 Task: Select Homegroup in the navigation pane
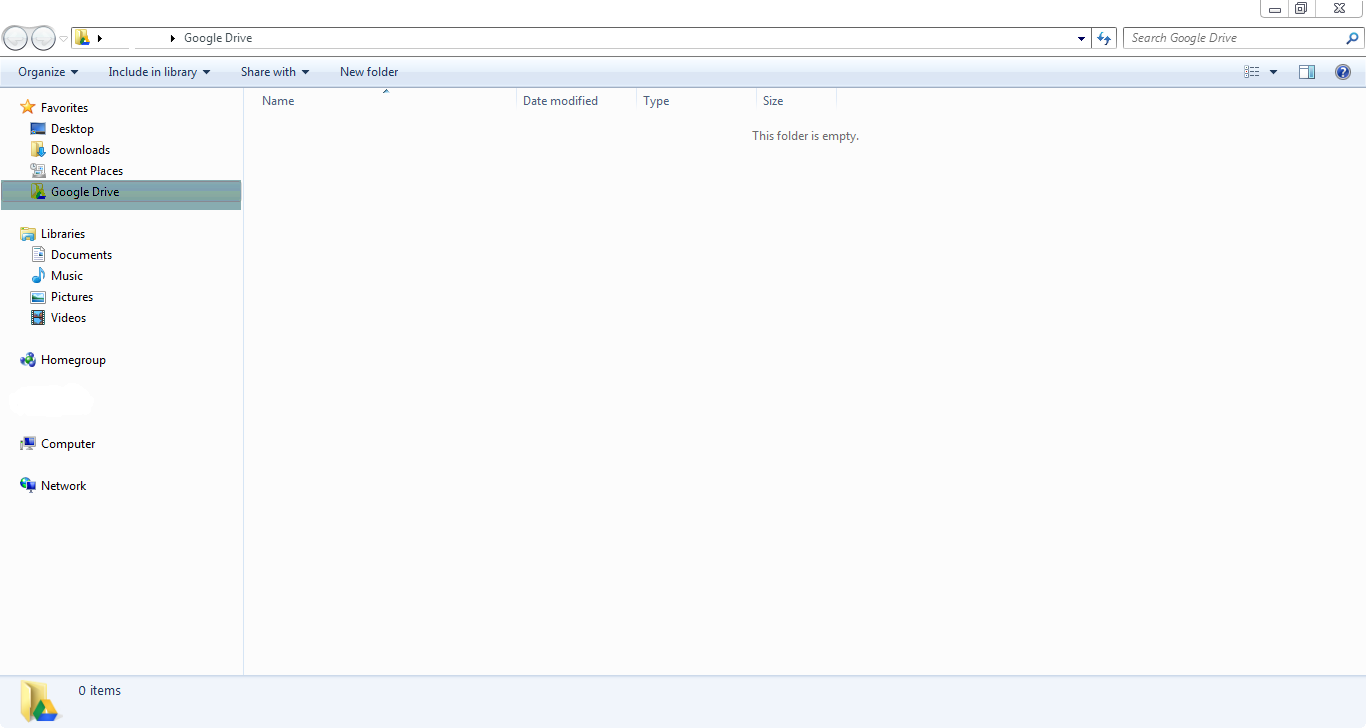(x=73, y=360)
